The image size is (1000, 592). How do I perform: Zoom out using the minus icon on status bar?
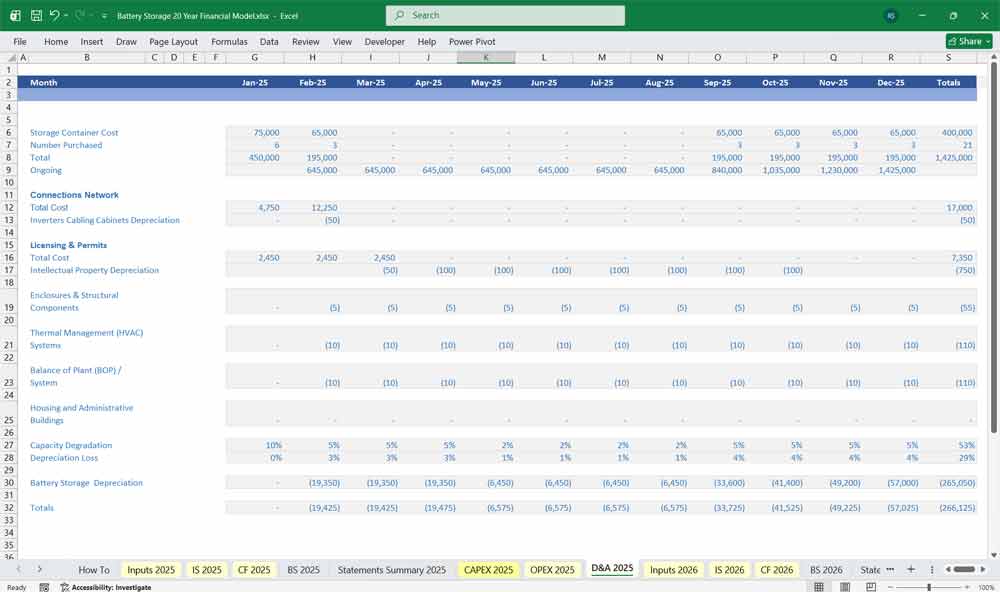click(889, 586)
